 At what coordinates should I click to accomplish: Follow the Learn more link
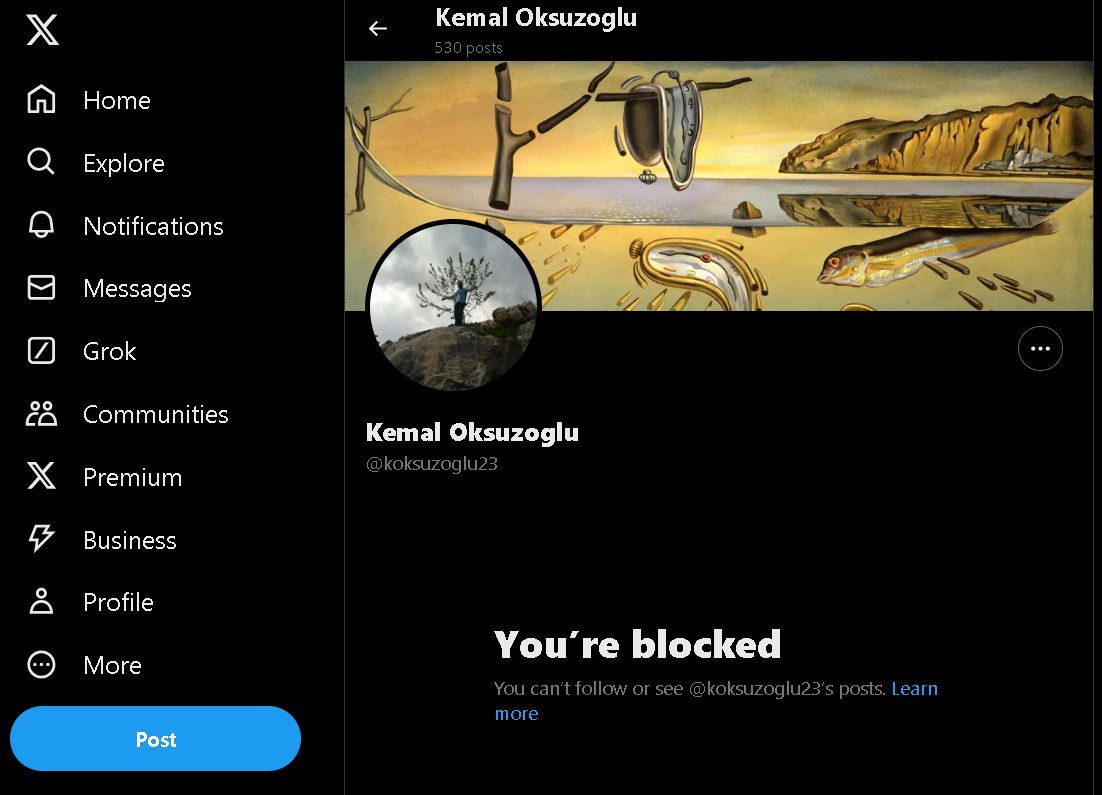pyautogui.click(x=914, y=688)
